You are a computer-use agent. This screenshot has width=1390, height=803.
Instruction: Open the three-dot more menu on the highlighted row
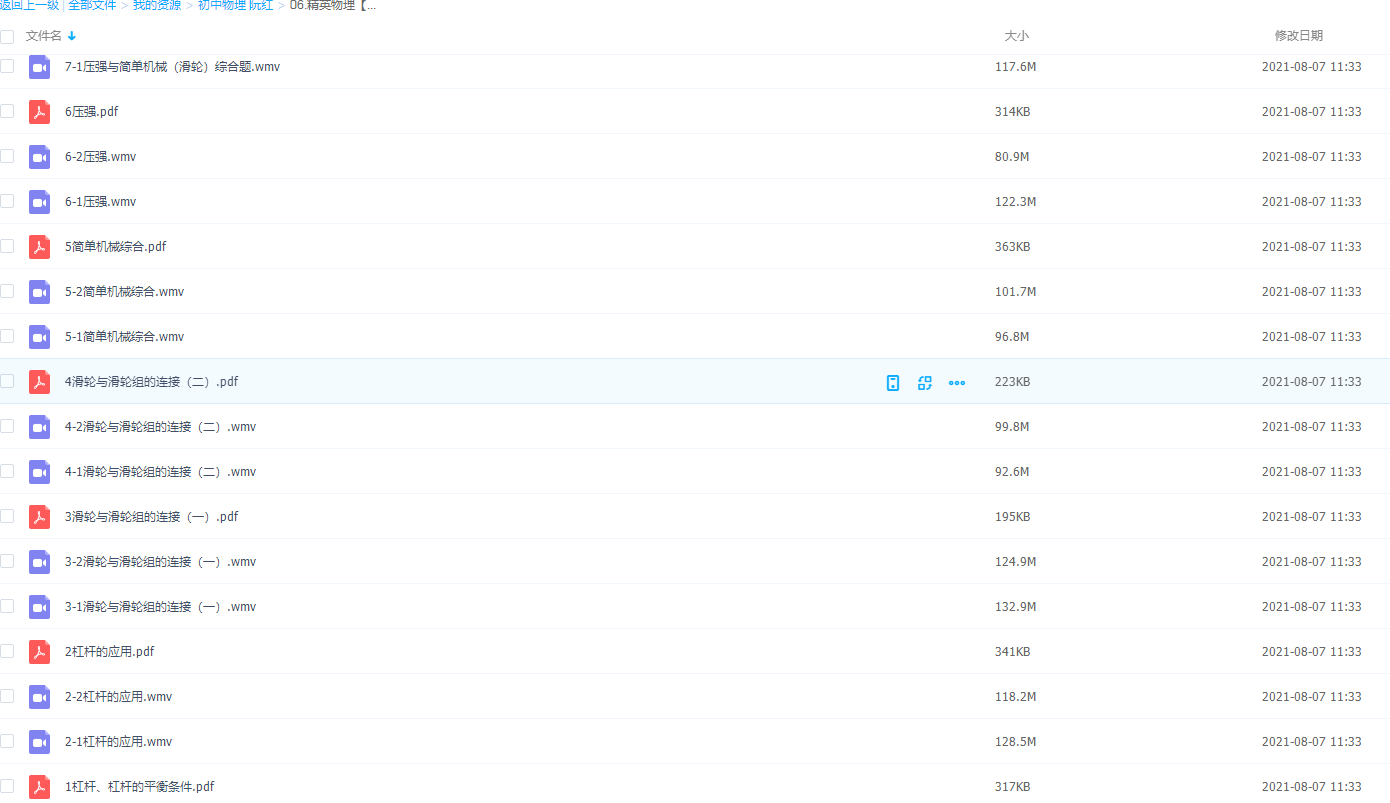tap(957, 382)
